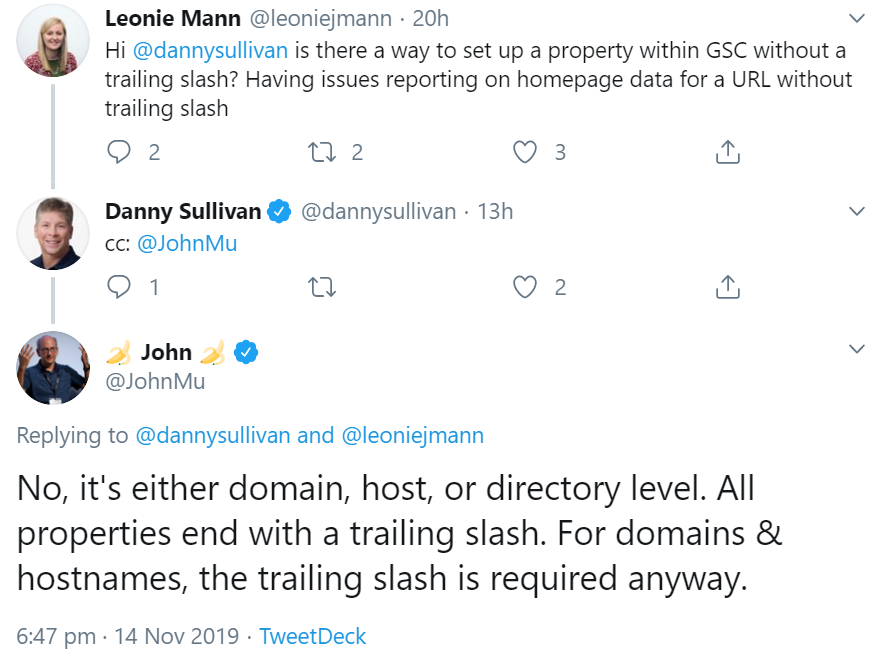Click the Danny Sullivan display name

(x=183, y=211)
